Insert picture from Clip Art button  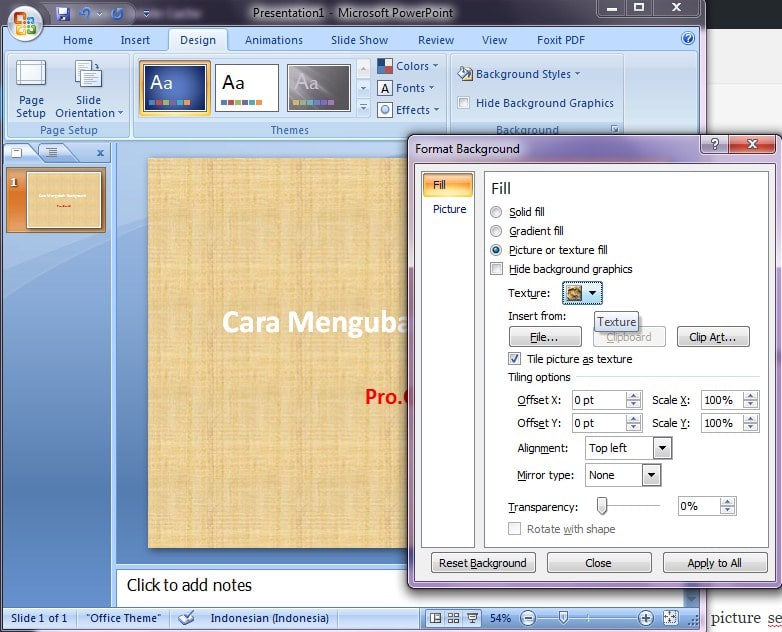[x=713, y=337]
